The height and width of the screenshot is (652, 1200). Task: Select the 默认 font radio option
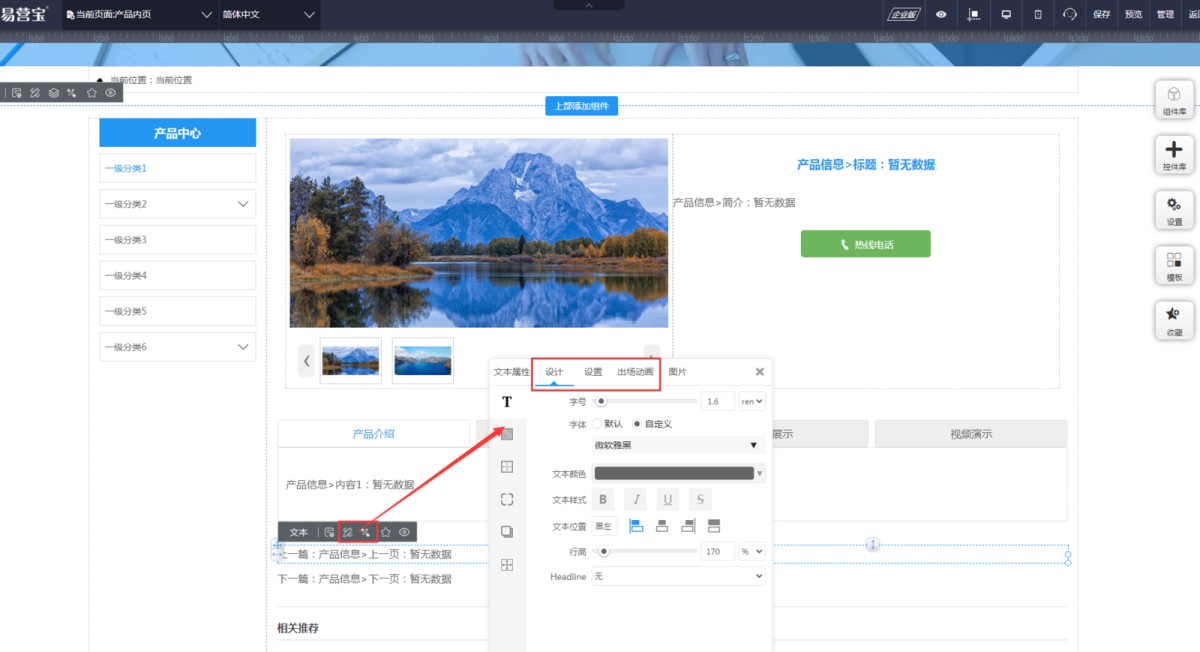(598, 424)
